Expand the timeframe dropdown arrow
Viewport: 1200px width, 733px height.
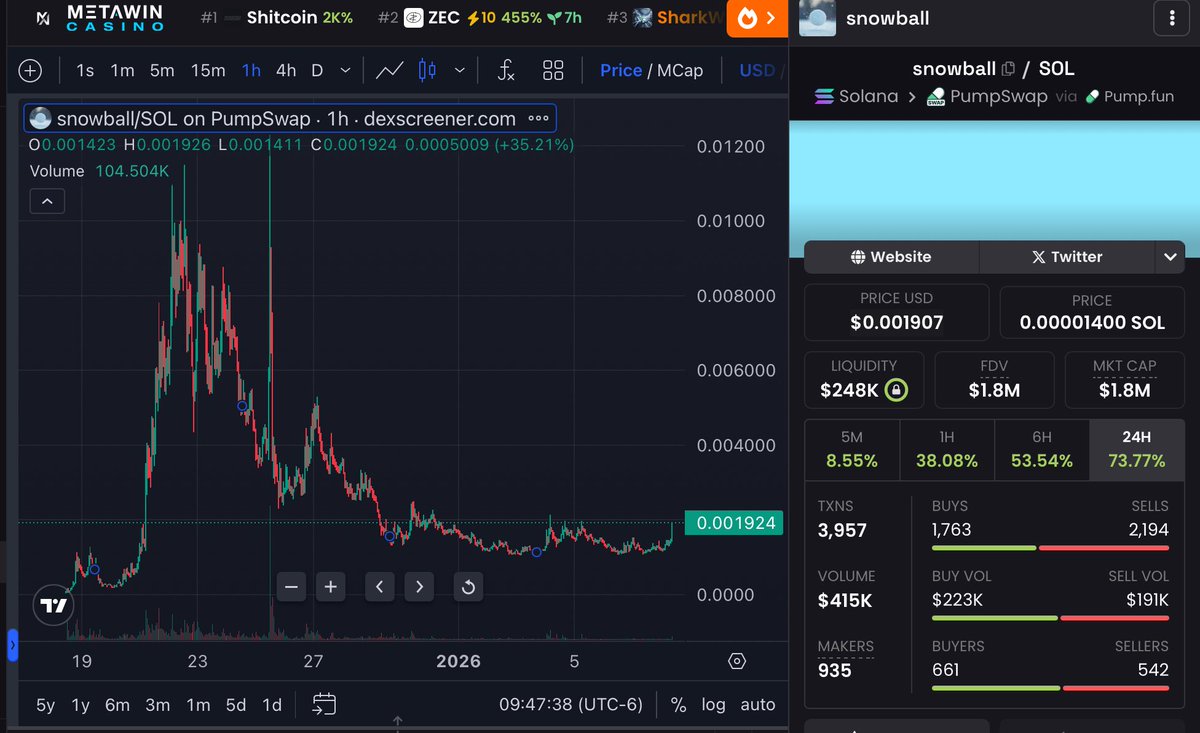tap(346, 71)
